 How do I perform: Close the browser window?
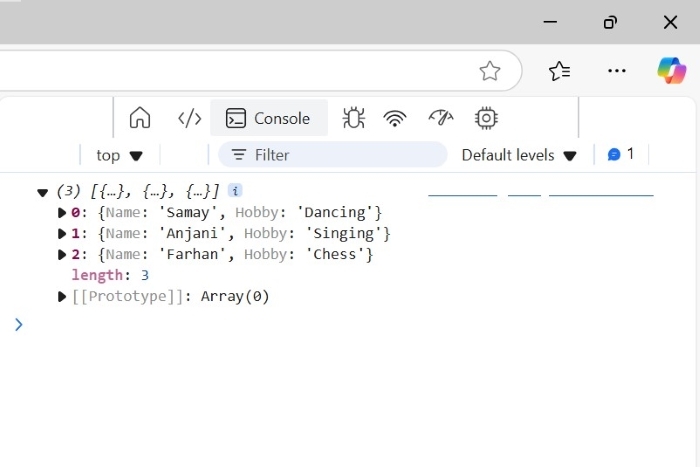click(x=670, y=22)
